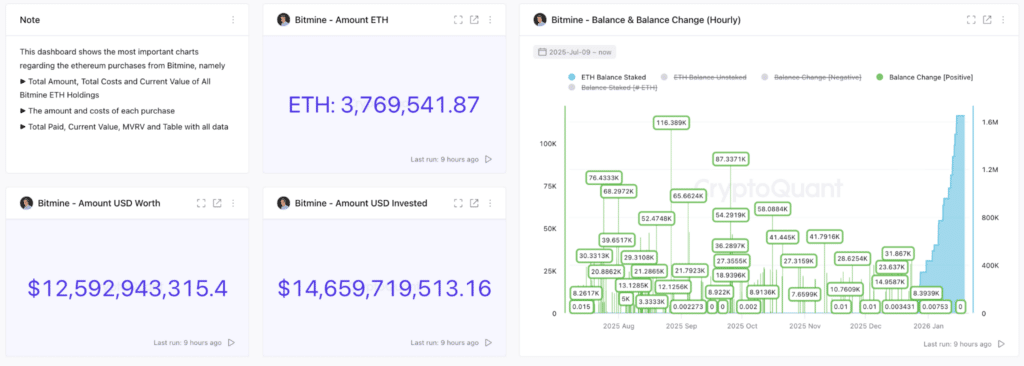The height and width of the screenshot is (366, 1024).
Task: Open Amount USD Invested three-dot menu
Action: coord(490,203)
